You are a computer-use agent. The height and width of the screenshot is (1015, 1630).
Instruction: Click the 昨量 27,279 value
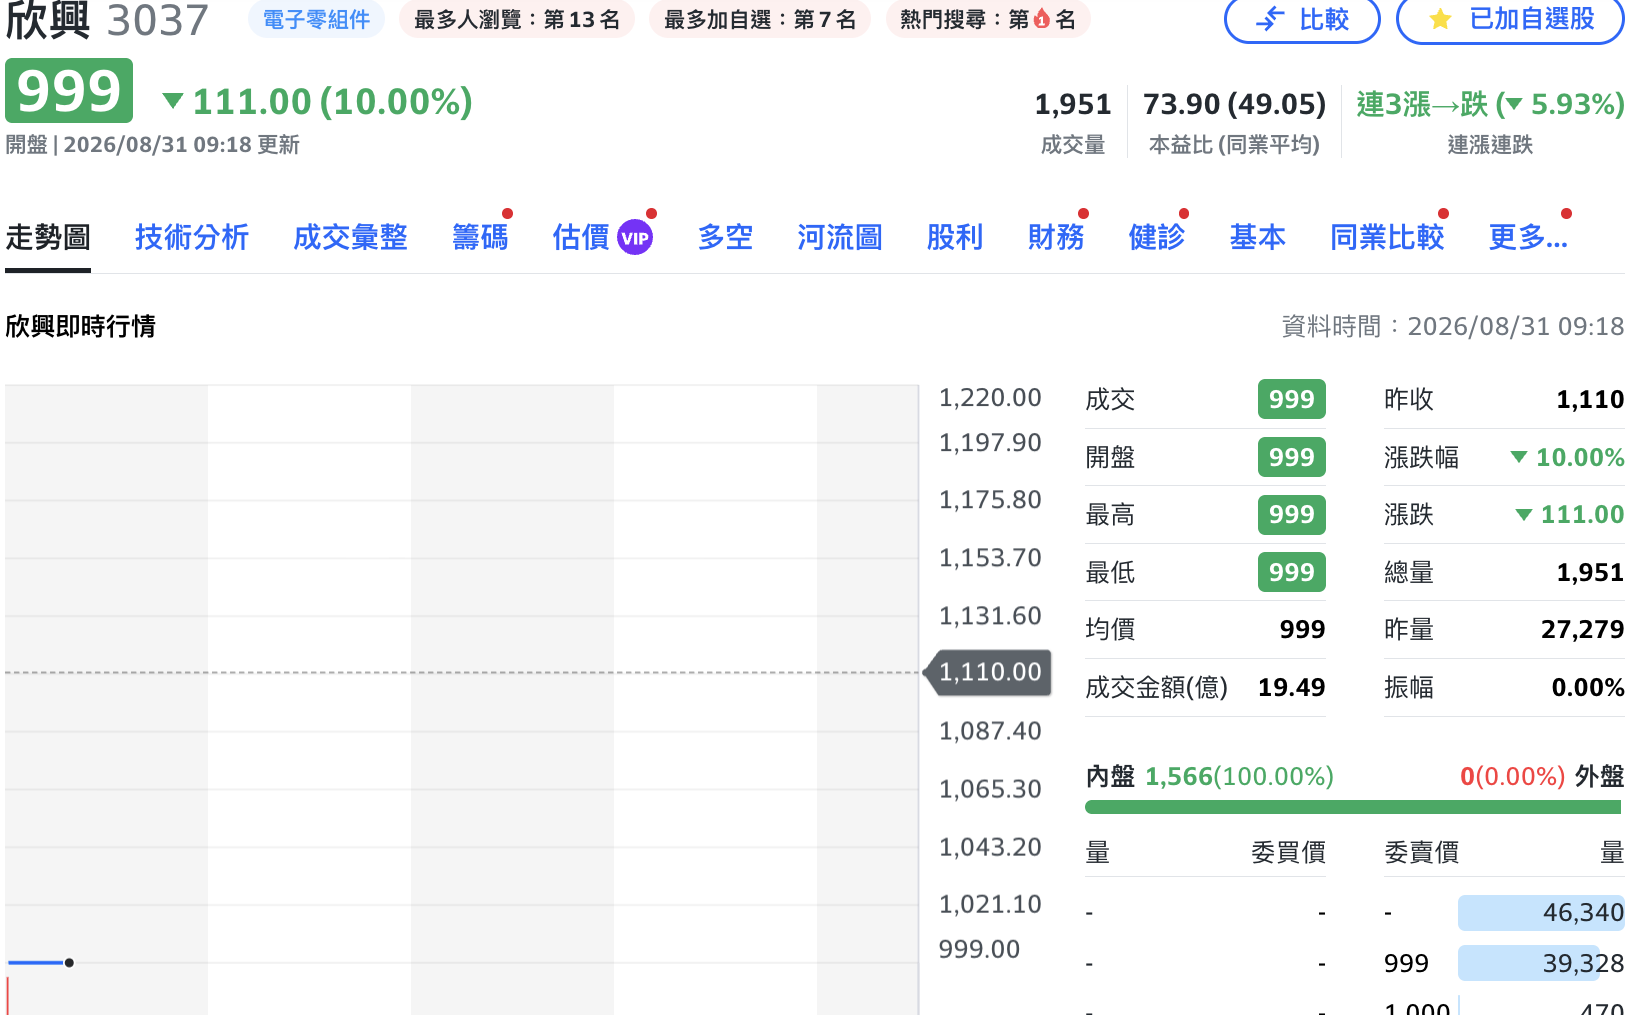tap(1582, 629)
